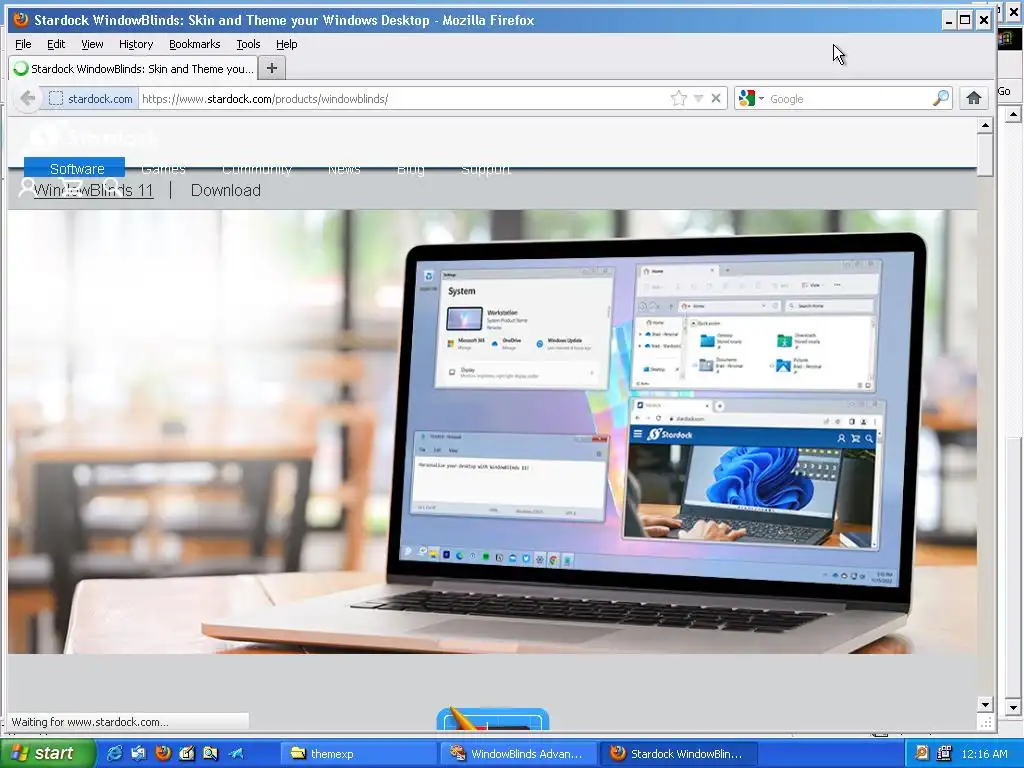Screen dimensions: 1024x768
Task: Click the Stardock WindowBlinds Firefox taskbar button
Action: tap(679, 754)
